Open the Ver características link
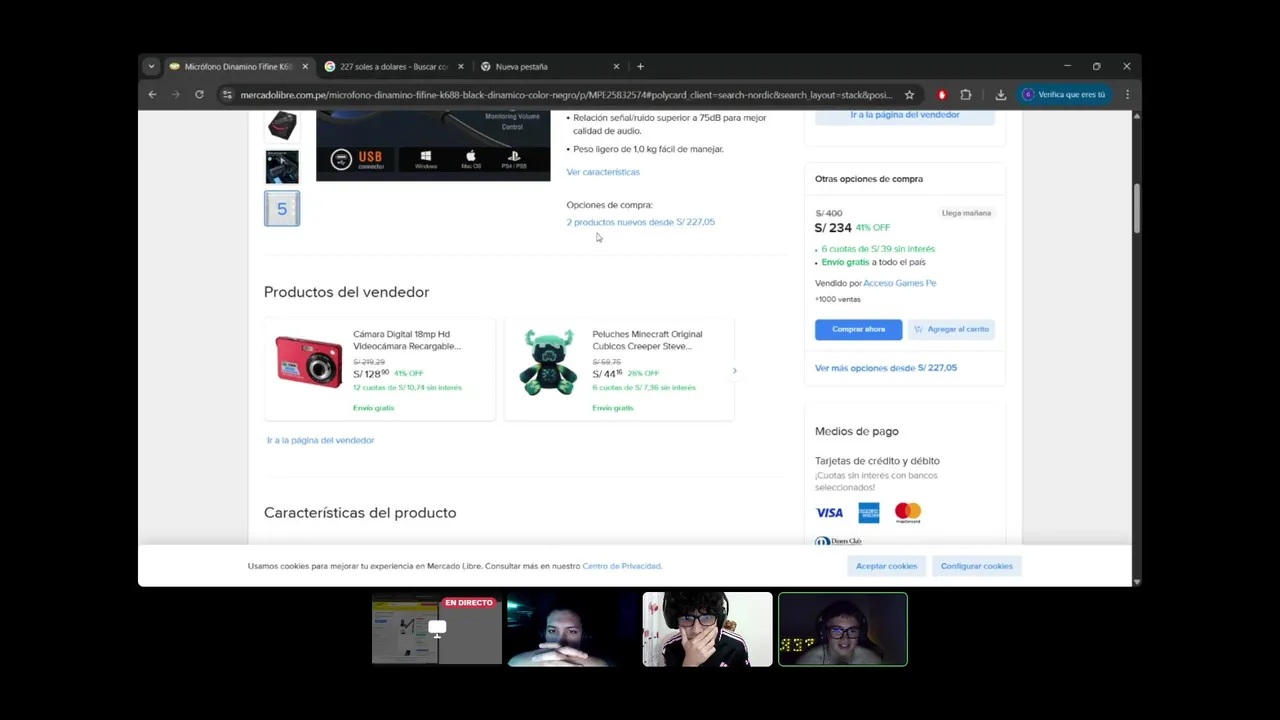Viewport: 1280px width, 720px height. click(603, 172)
